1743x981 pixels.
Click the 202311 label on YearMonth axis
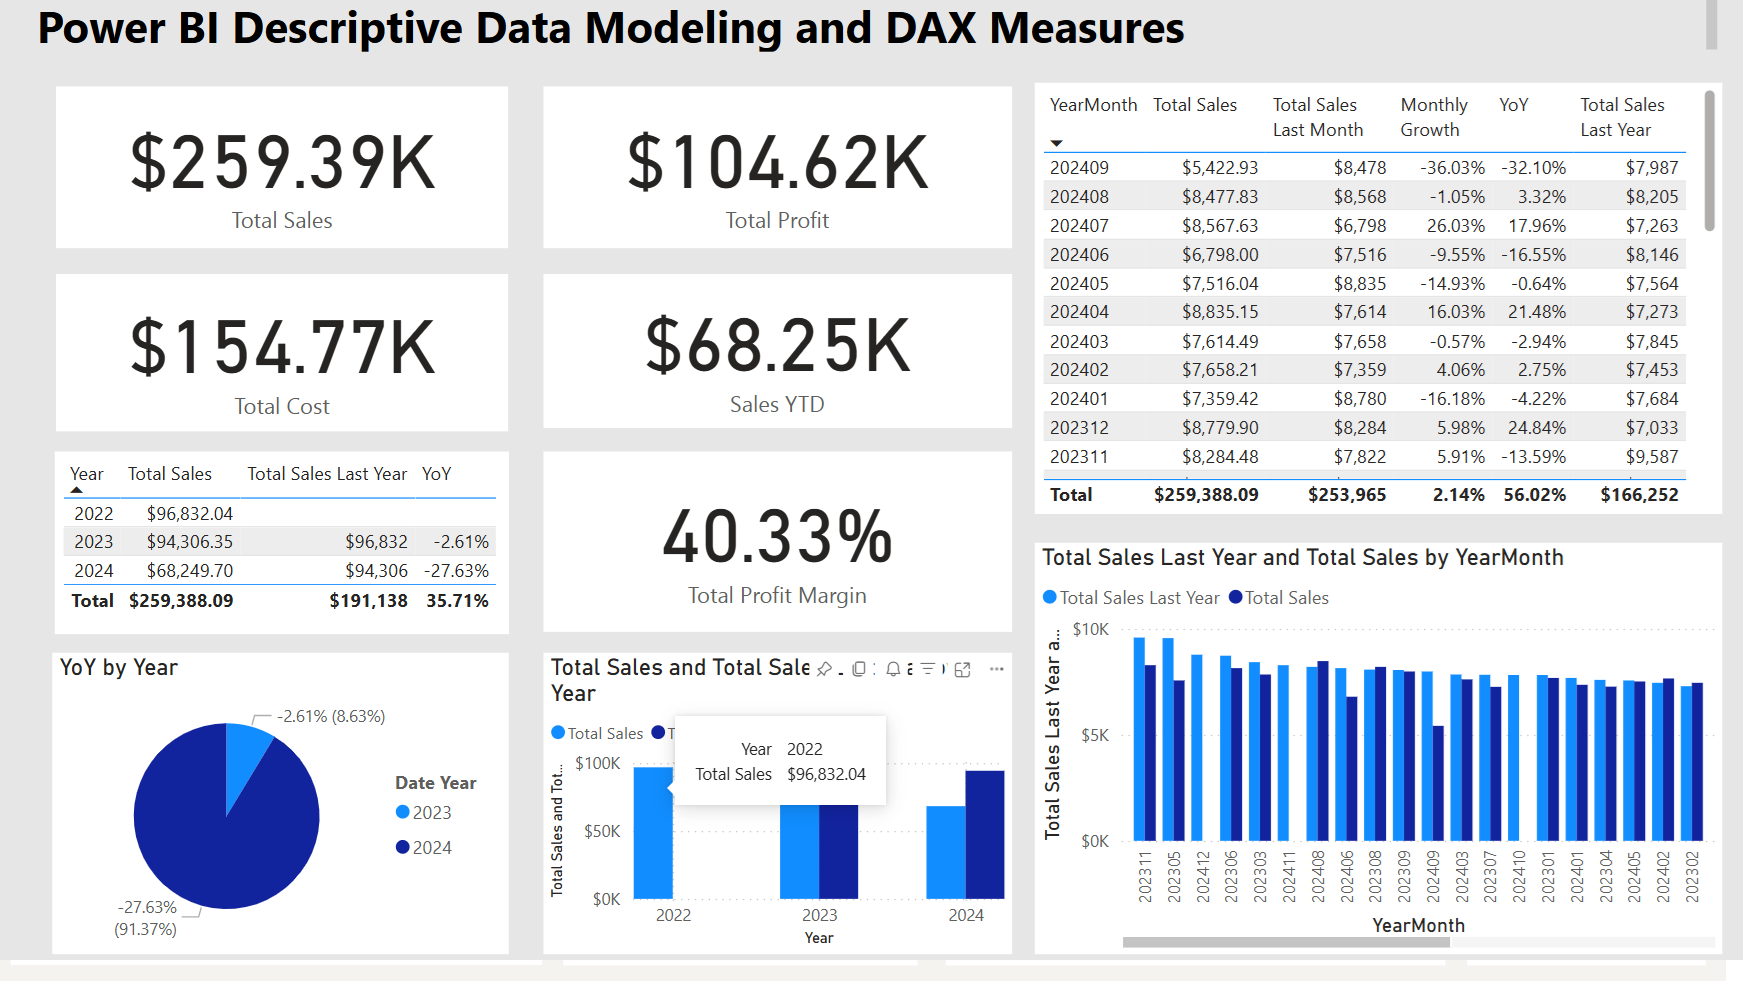point(1145,877)
